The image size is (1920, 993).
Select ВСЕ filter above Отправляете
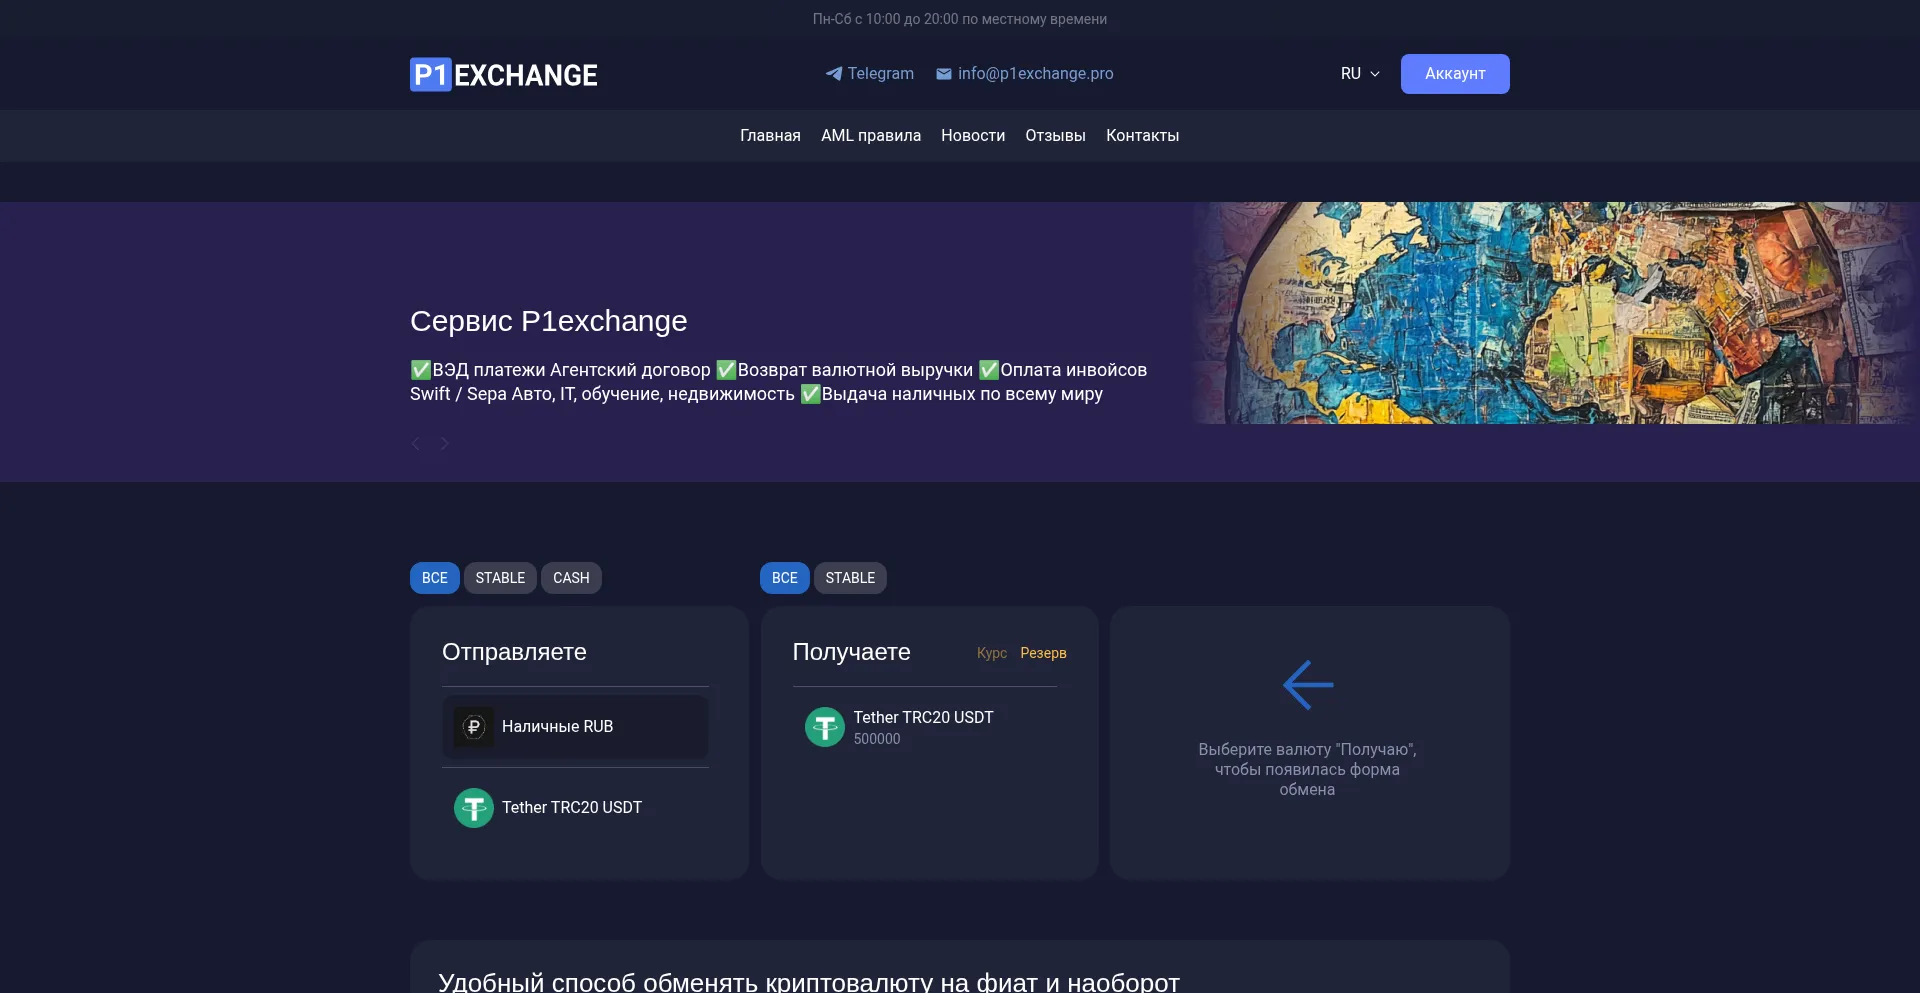pos(435,578)
